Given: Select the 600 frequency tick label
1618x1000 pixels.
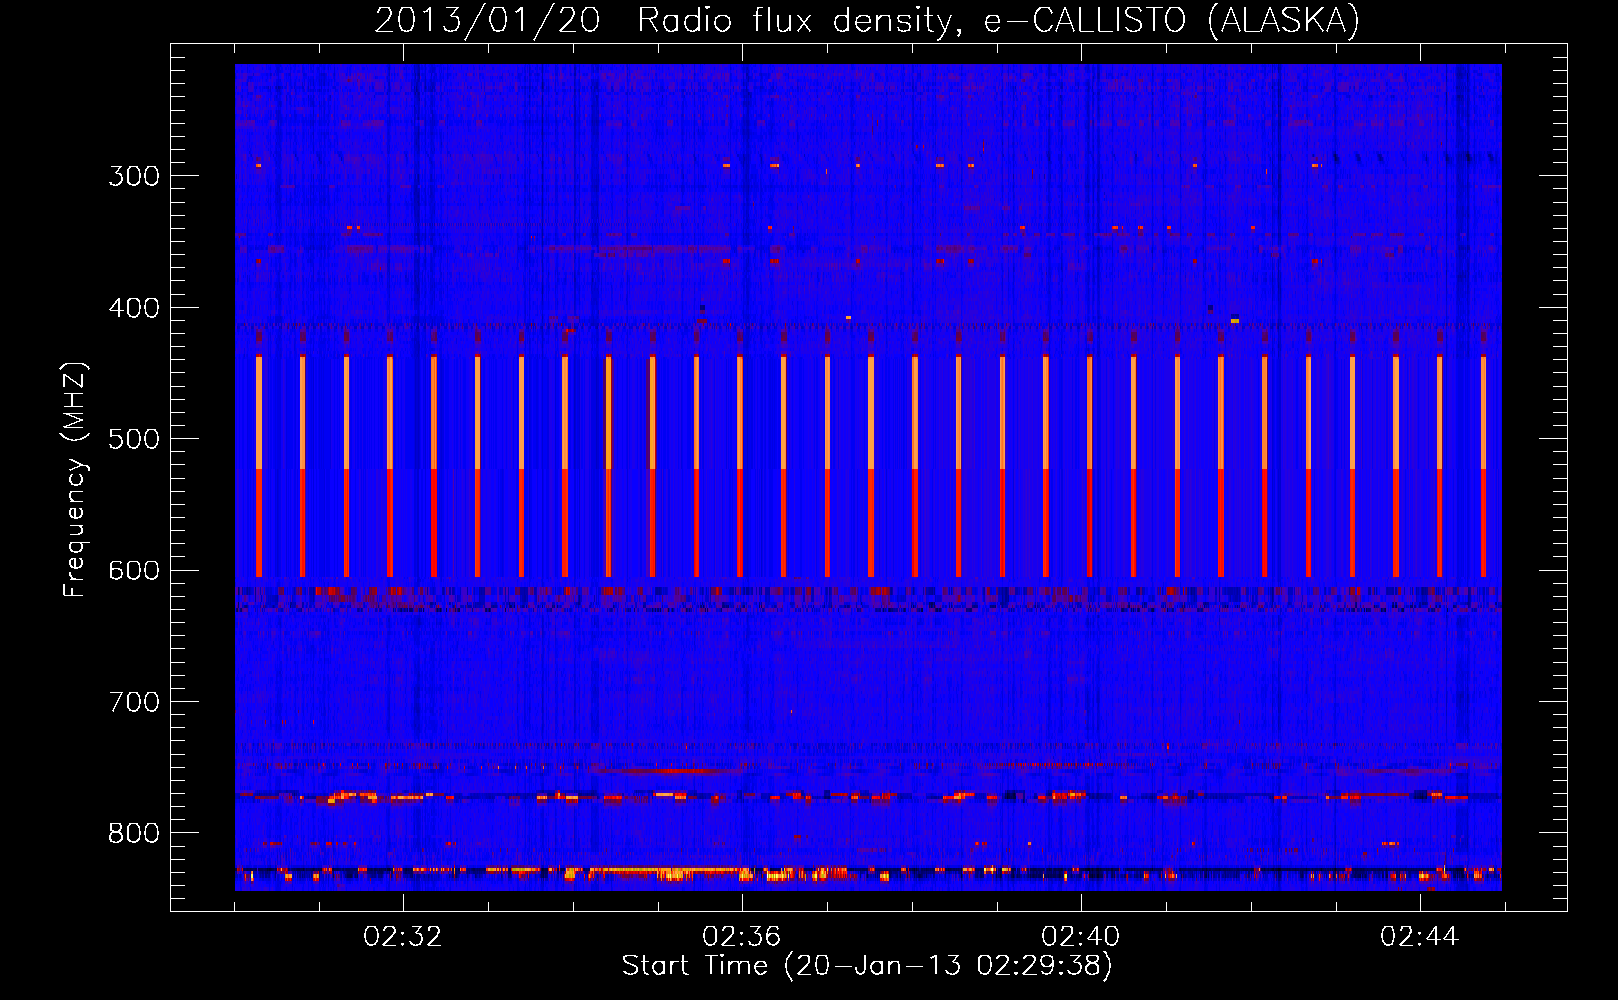Looking at the screenshot, I should pos(134,571).
